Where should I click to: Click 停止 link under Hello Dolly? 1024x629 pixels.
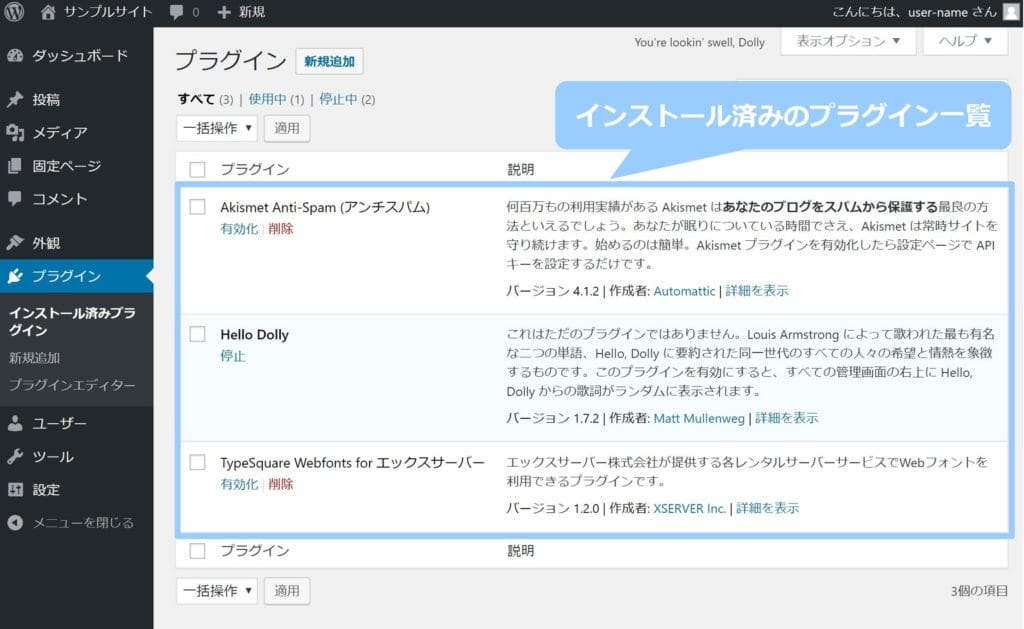click(x=232, y=356)
